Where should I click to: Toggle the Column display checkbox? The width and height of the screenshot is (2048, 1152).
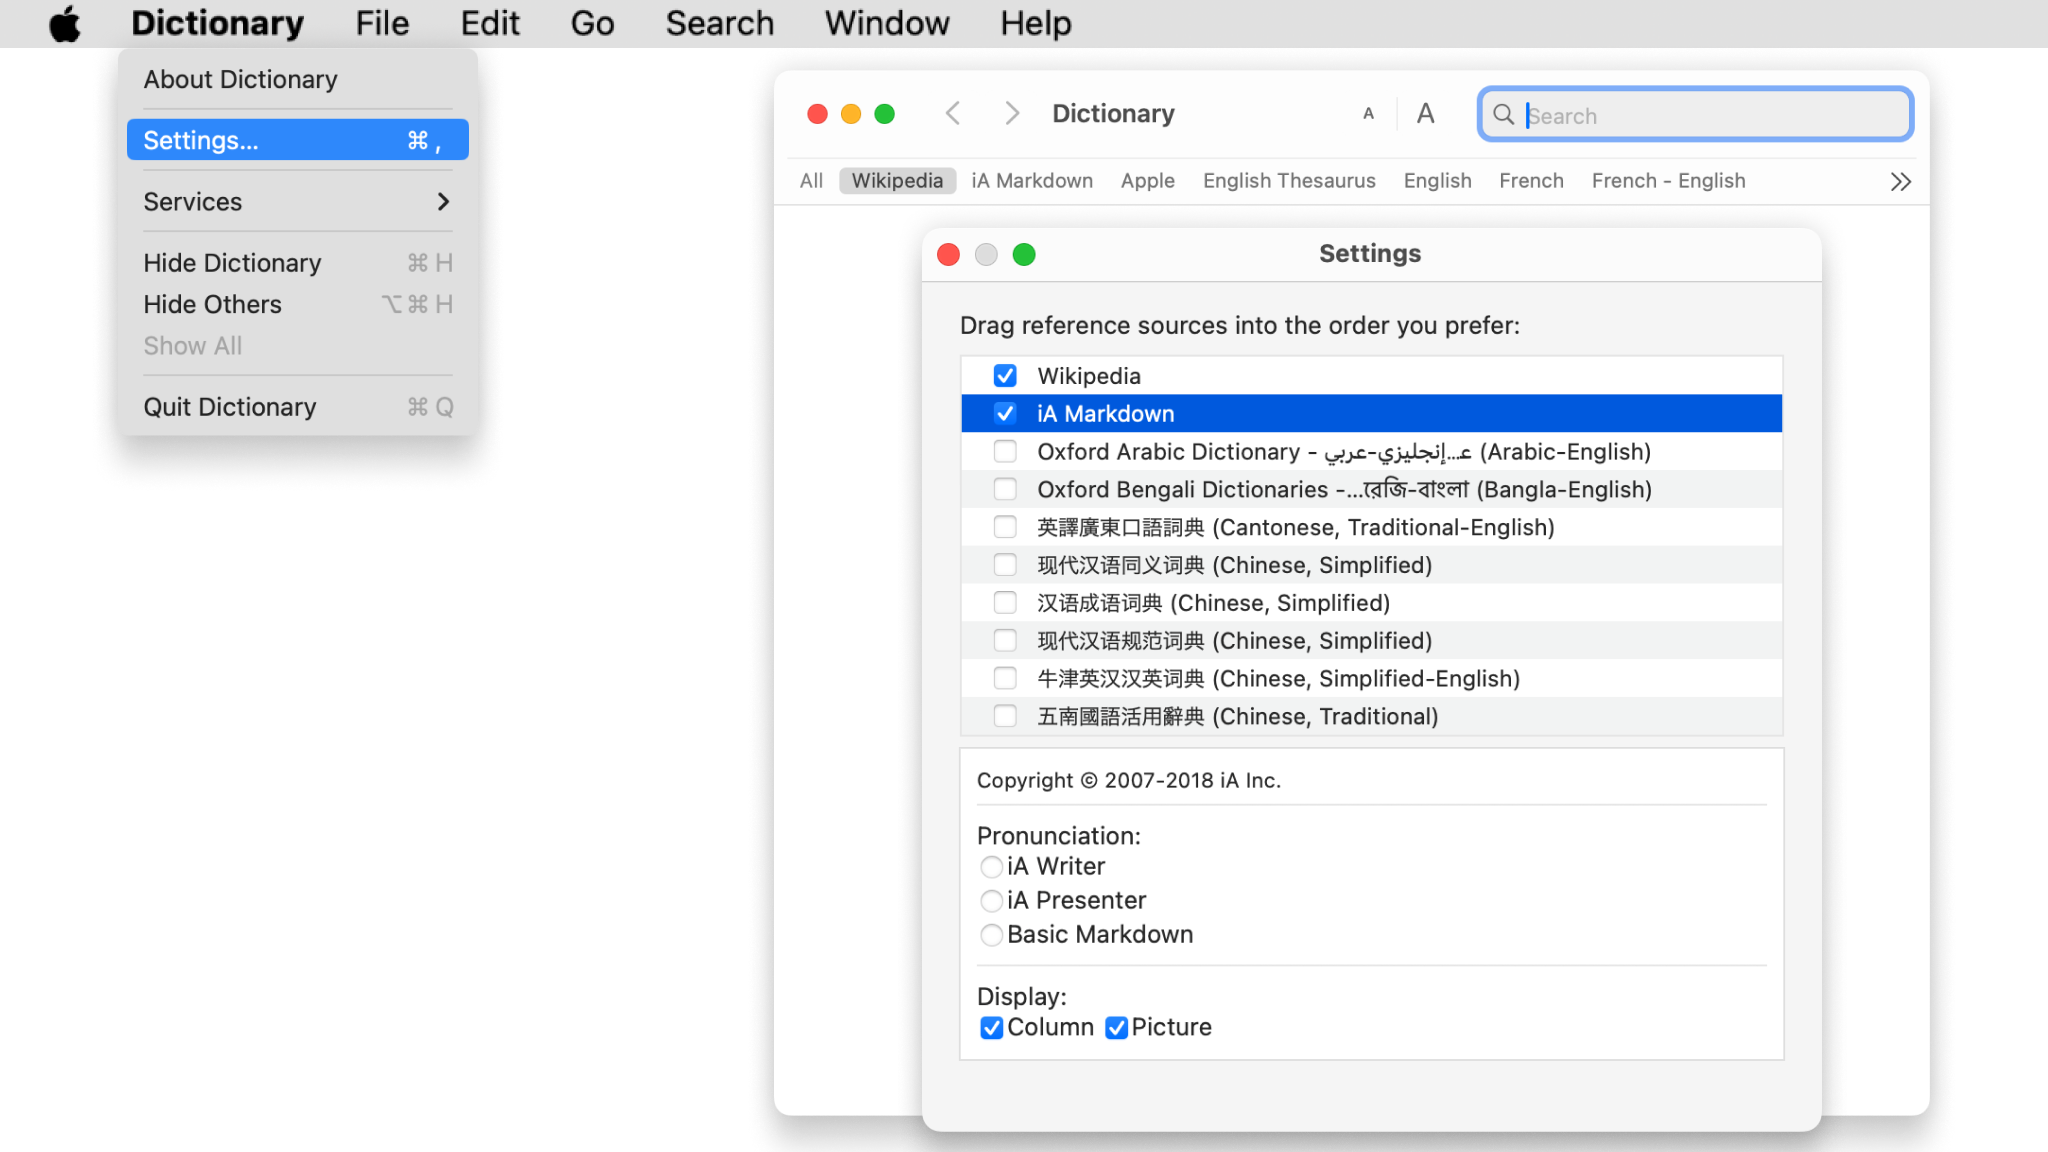pos(991,1028)
